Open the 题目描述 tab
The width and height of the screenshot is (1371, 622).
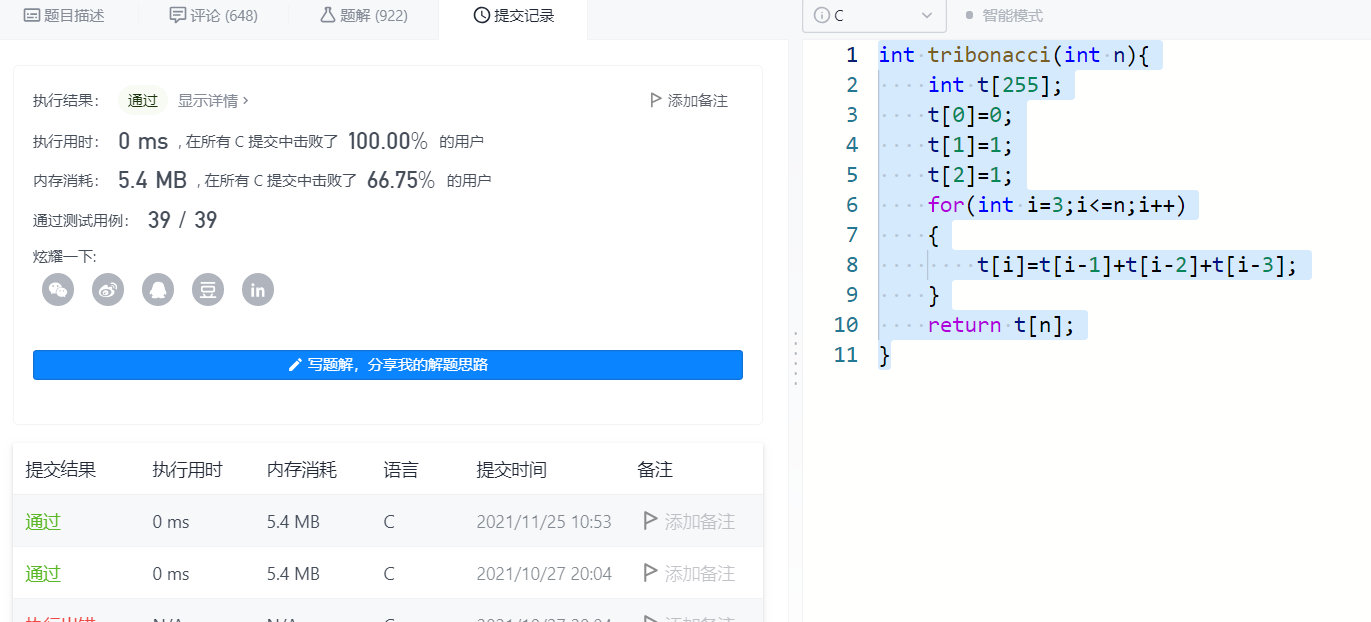click(x=64, y=15)
